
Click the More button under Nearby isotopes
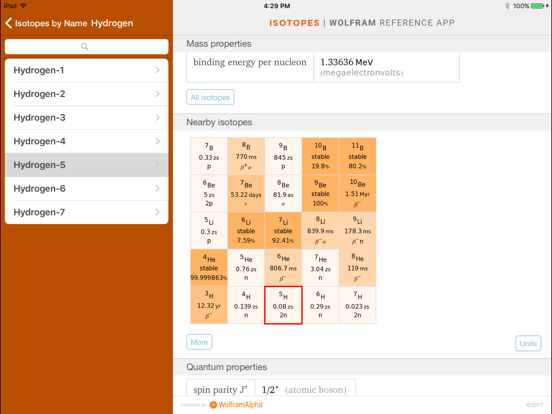coord(199,342)
